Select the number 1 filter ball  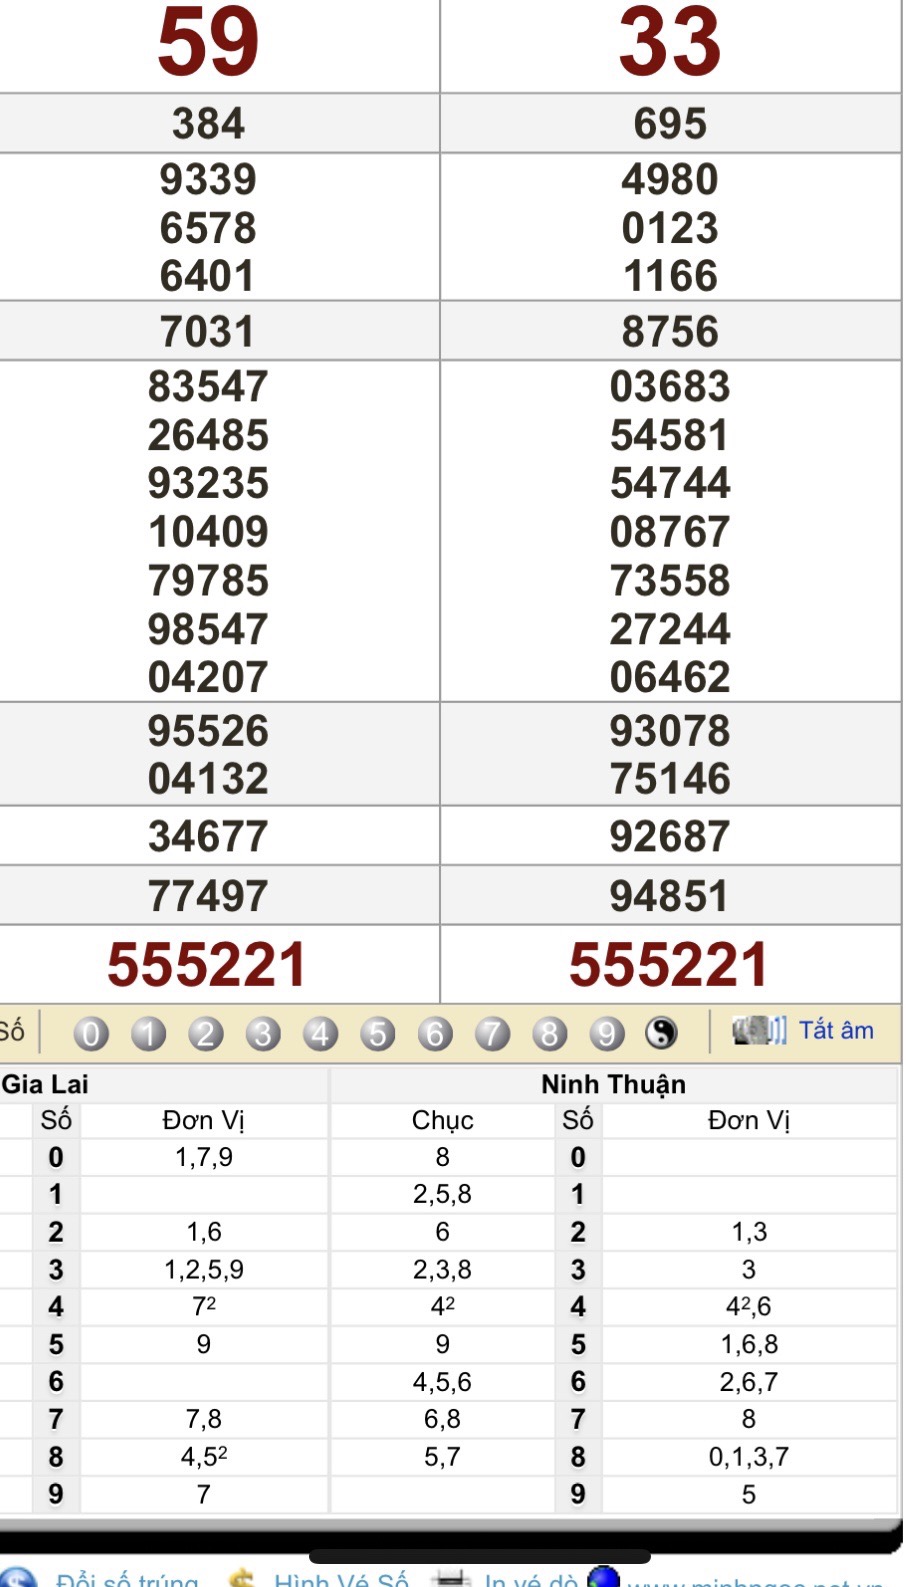(x=148, y=1033)
